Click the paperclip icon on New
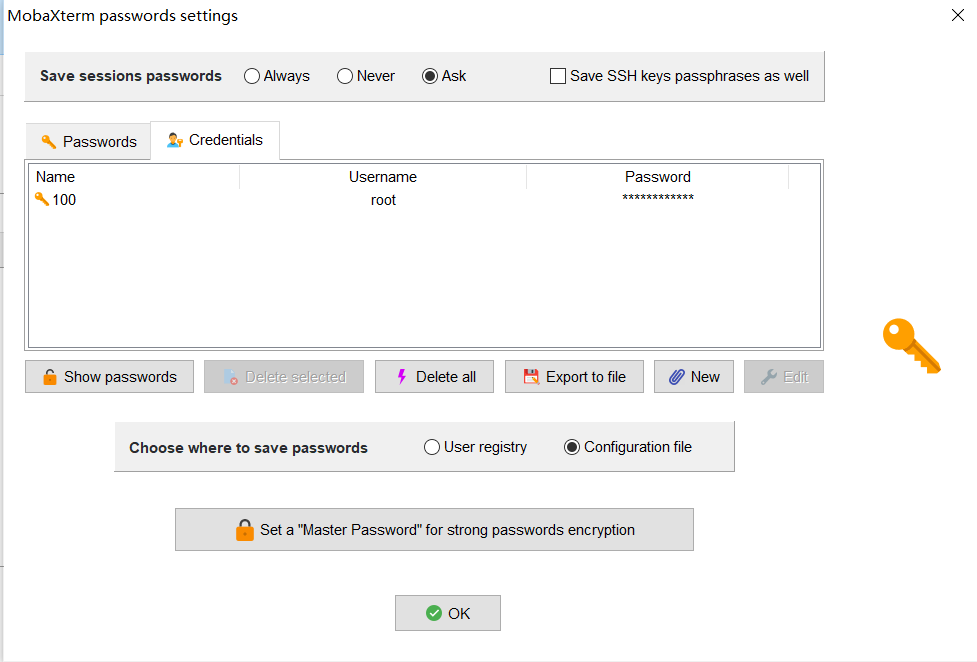977x662 pixels. point(677,377)
